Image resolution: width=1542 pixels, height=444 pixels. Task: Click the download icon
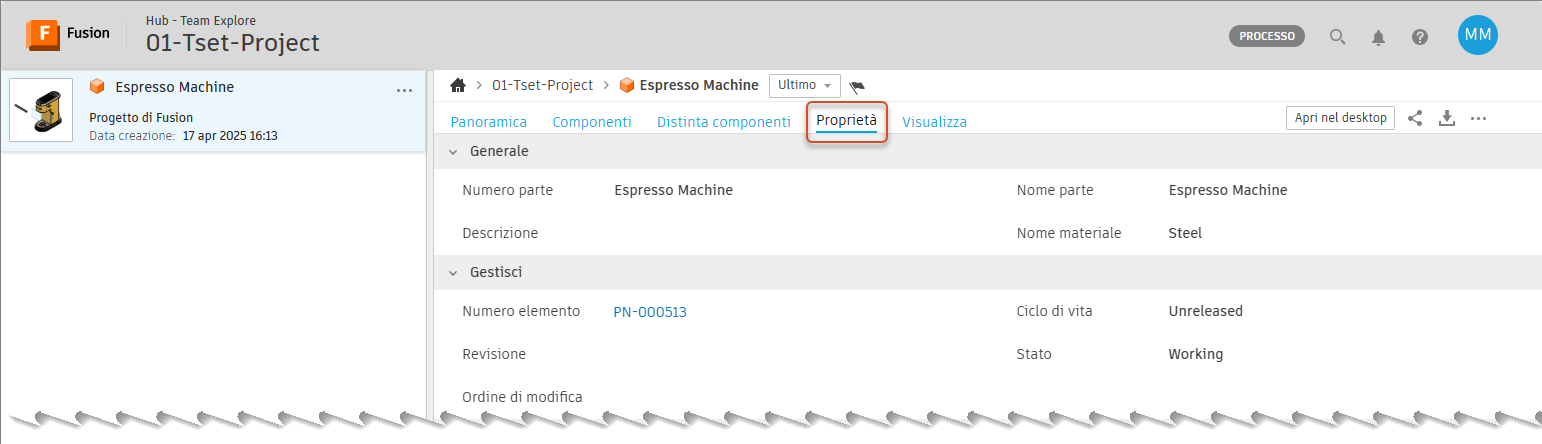pyautogui.click(x=1446, y=118)
